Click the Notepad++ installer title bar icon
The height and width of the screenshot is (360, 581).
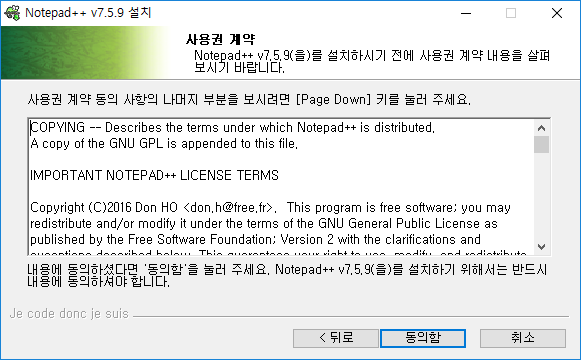[x=12, y=13]
